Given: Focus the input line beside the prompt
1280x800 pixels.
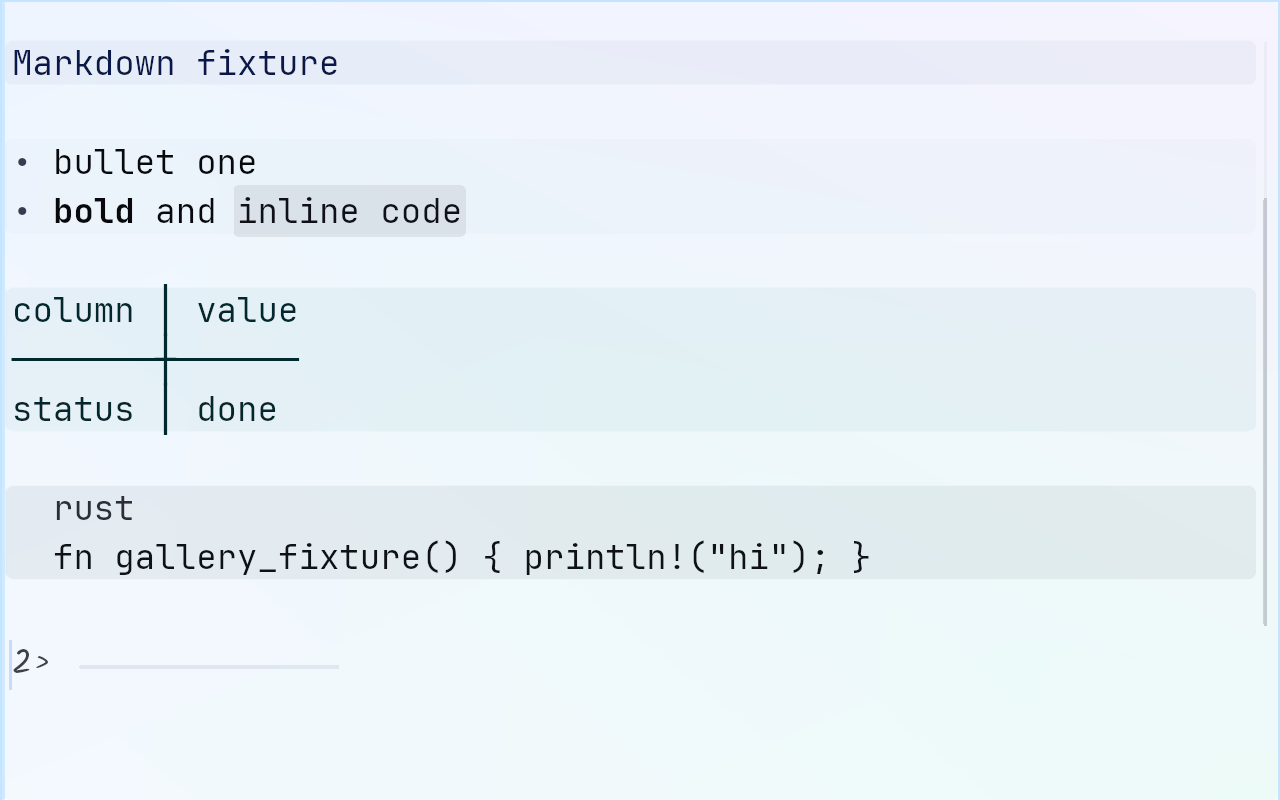Looking at the screenshot, I should (209, 666).
